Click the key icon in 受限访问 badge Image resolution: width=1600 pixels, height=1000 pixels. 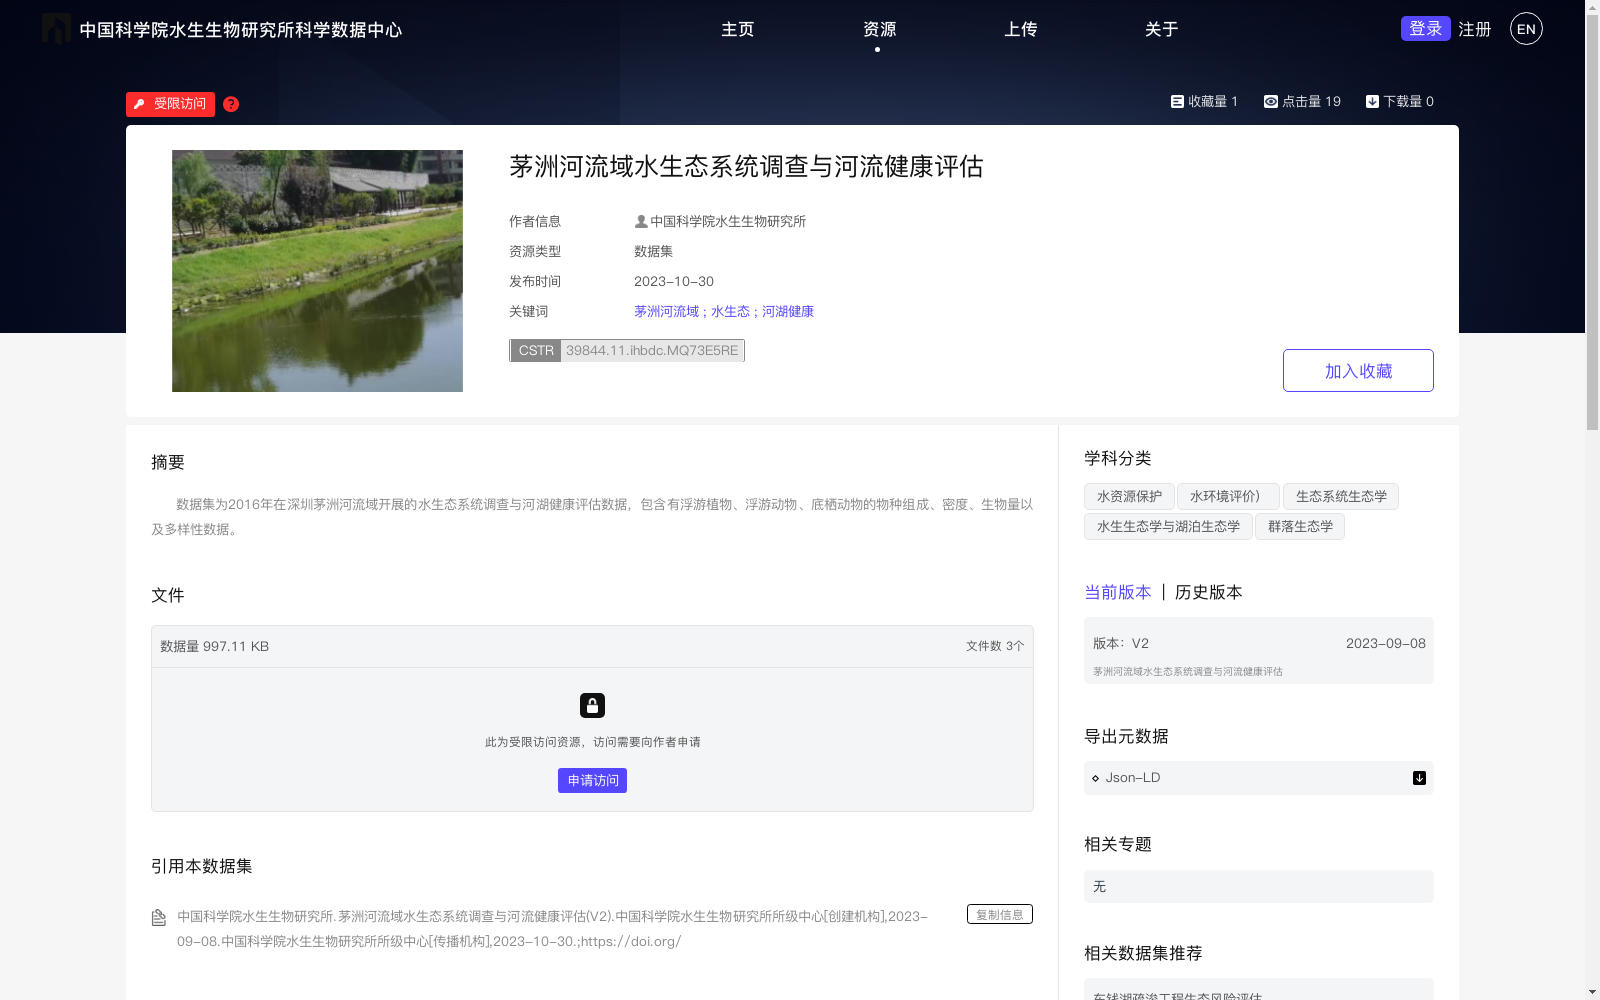(x=140, y=104)
